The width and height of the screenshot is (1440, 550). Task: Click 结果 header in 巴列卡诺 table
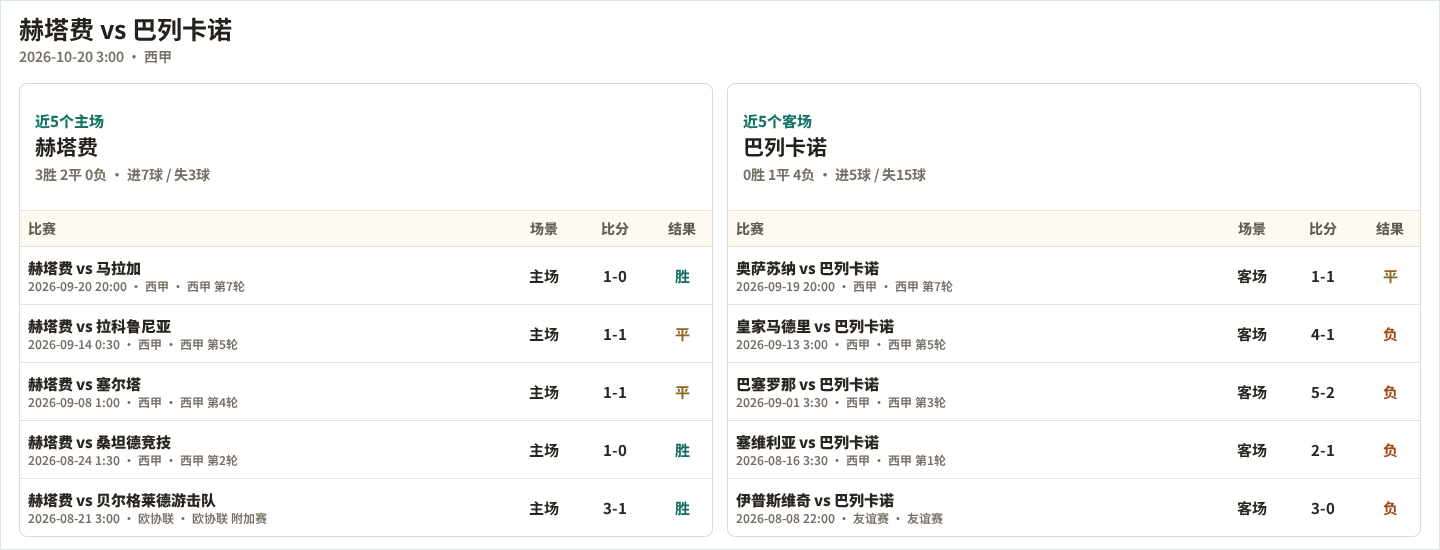tap(1390, 229)
